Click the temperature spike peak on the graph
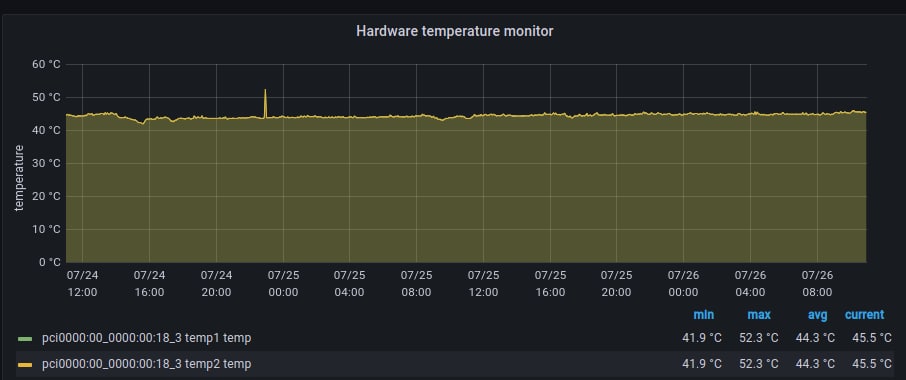Viewport: 906px width, 380px height. [265, 90]
